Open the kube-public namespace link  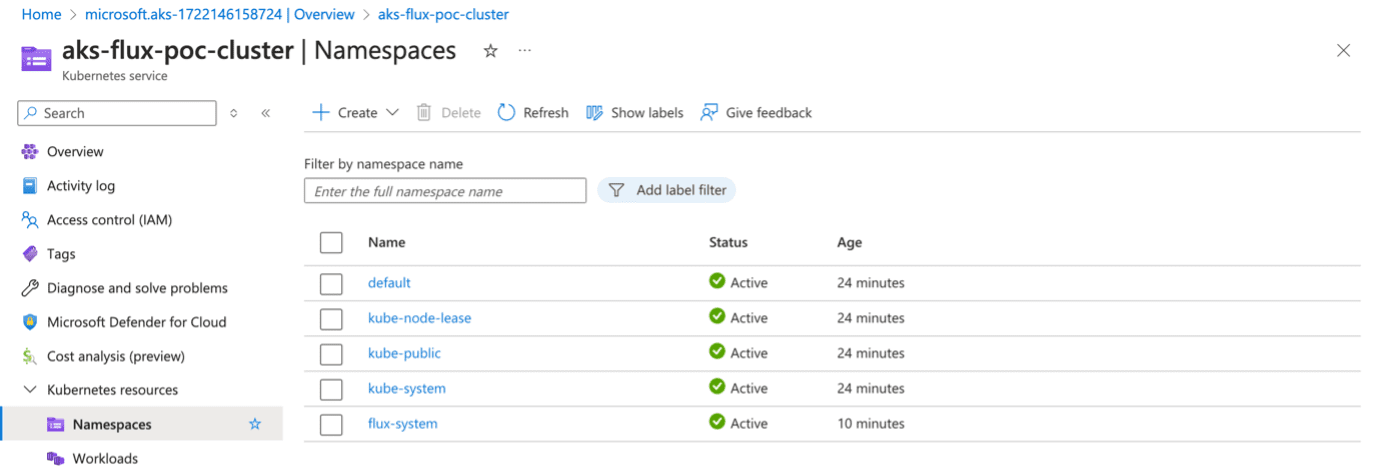(404, 353)
